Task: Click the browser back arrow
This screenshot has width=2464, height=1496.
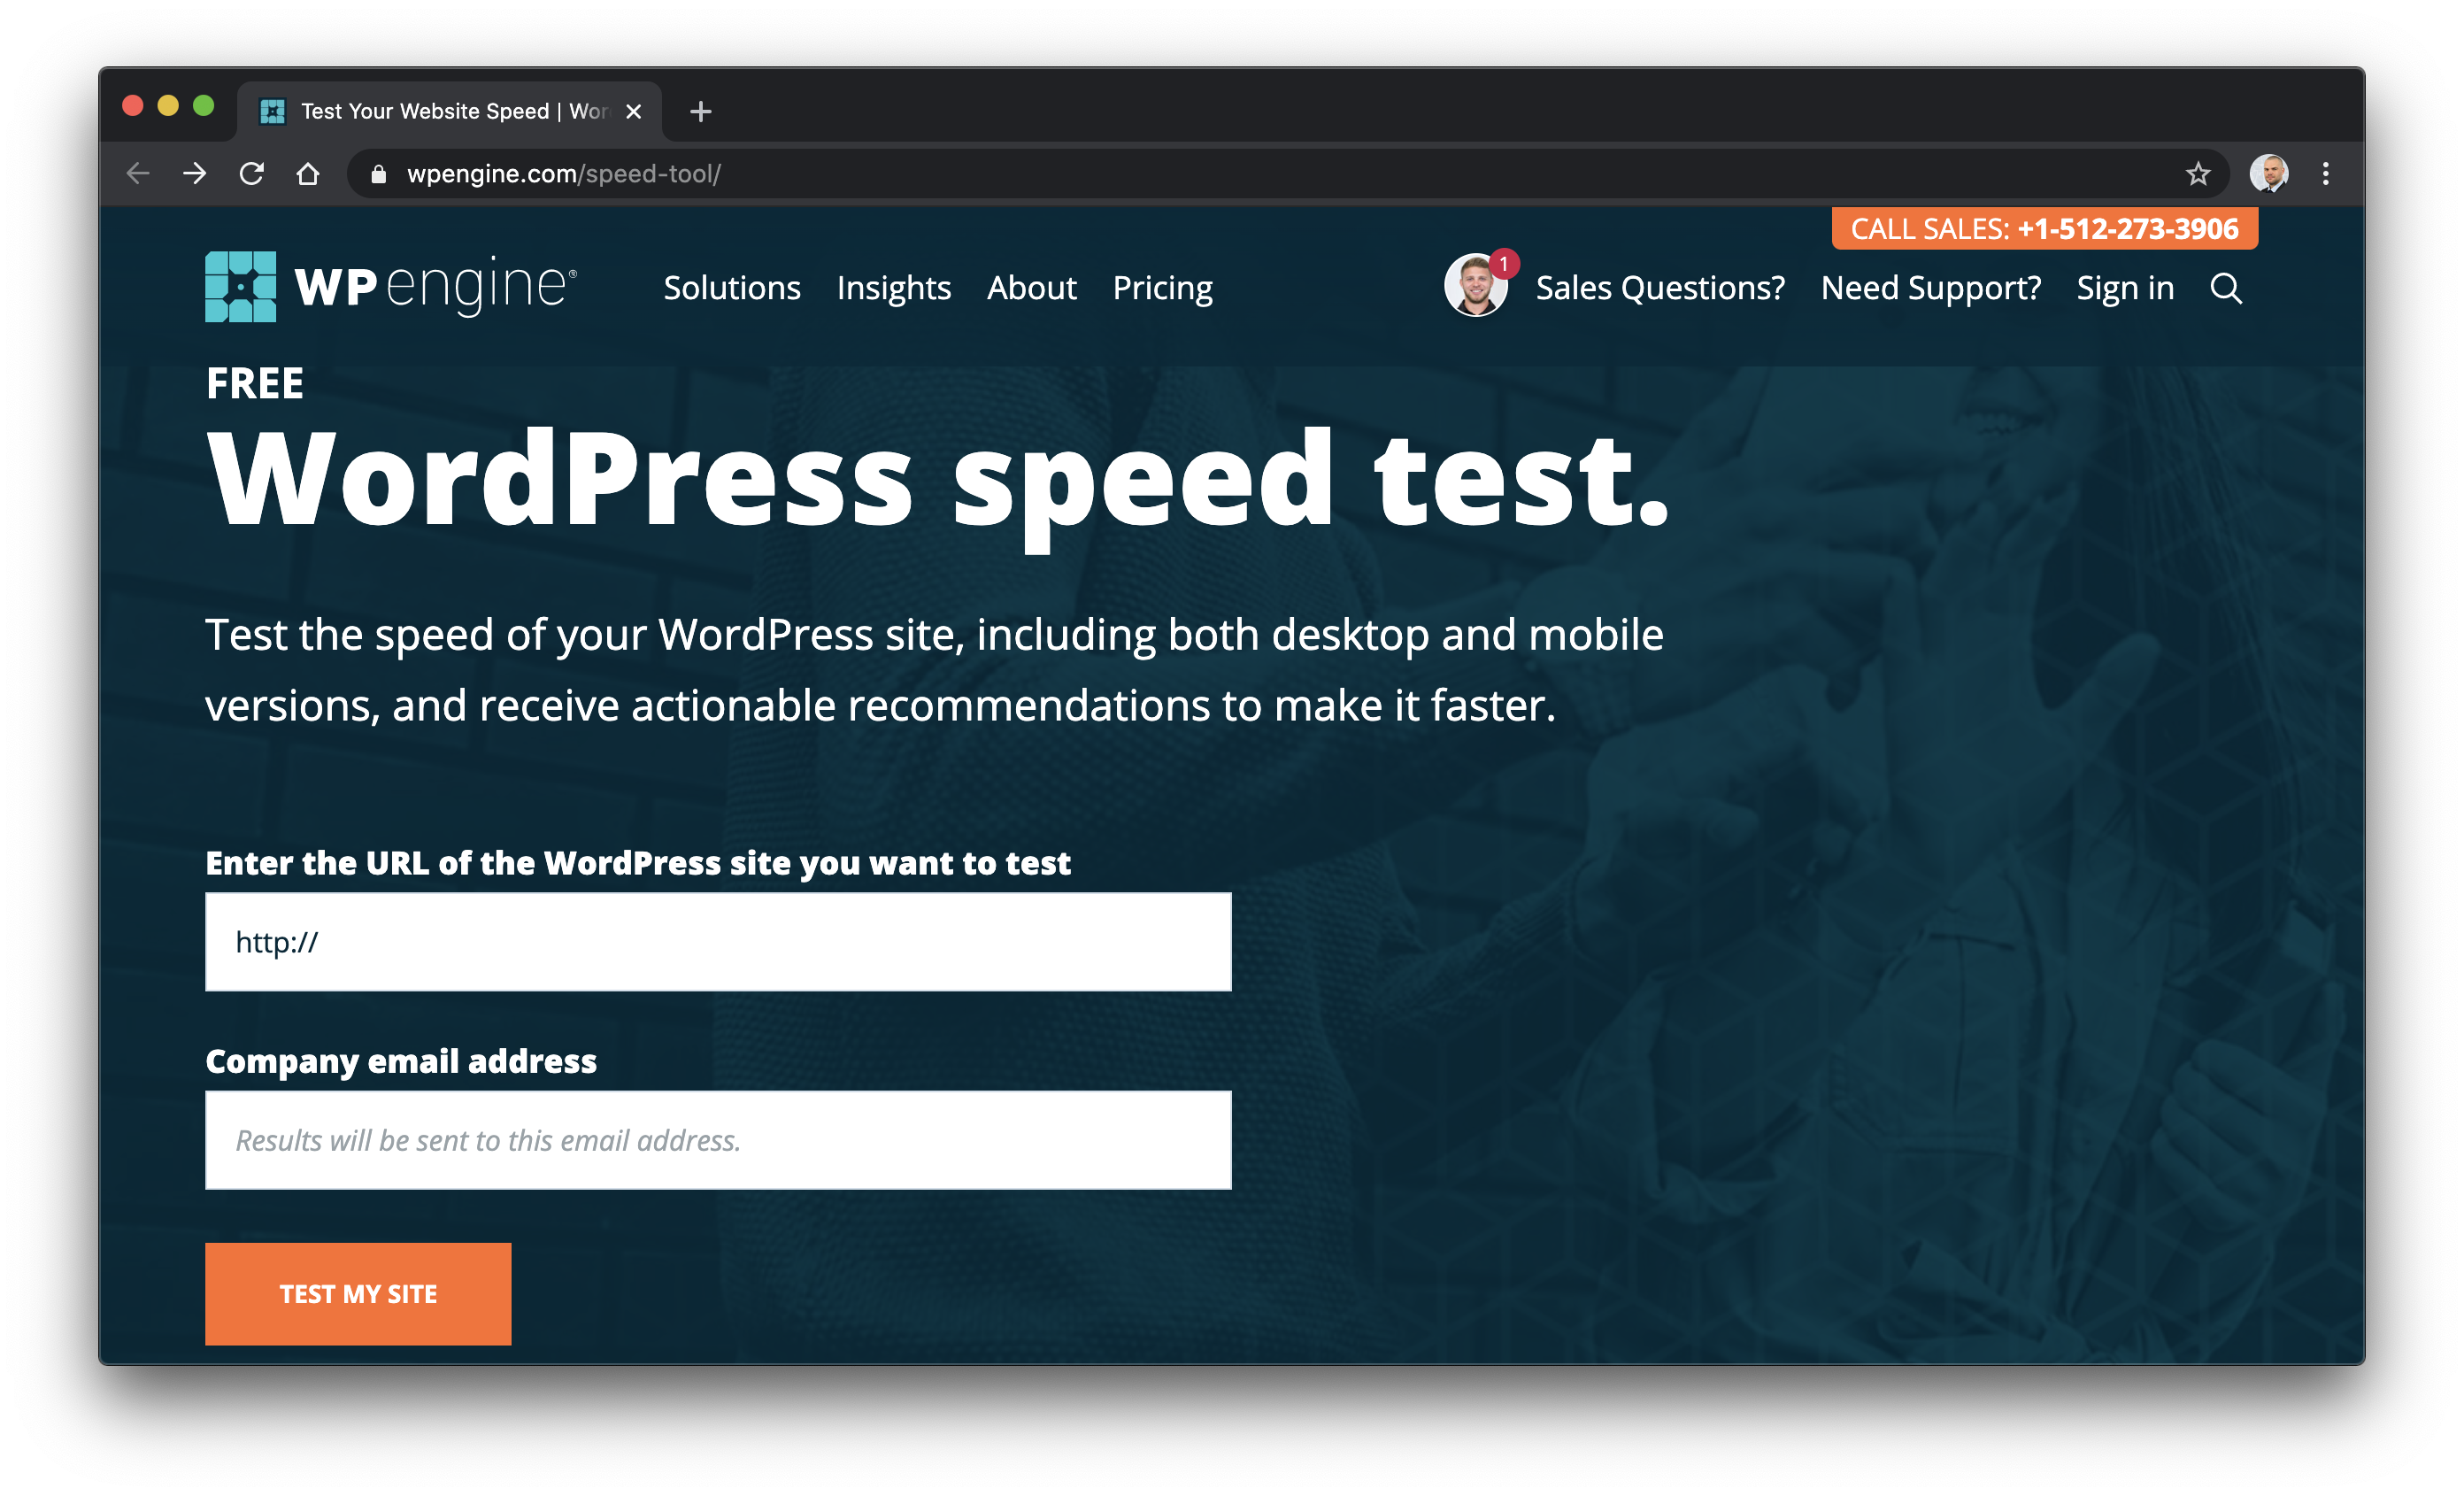Action: coord(138,174)
